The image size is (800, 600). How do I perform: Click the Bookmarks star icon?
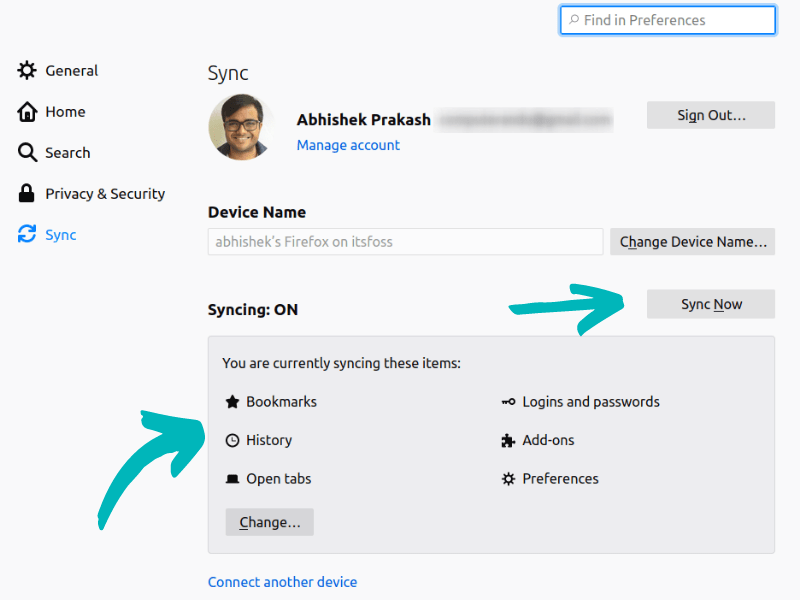click(x=232, y=402)
